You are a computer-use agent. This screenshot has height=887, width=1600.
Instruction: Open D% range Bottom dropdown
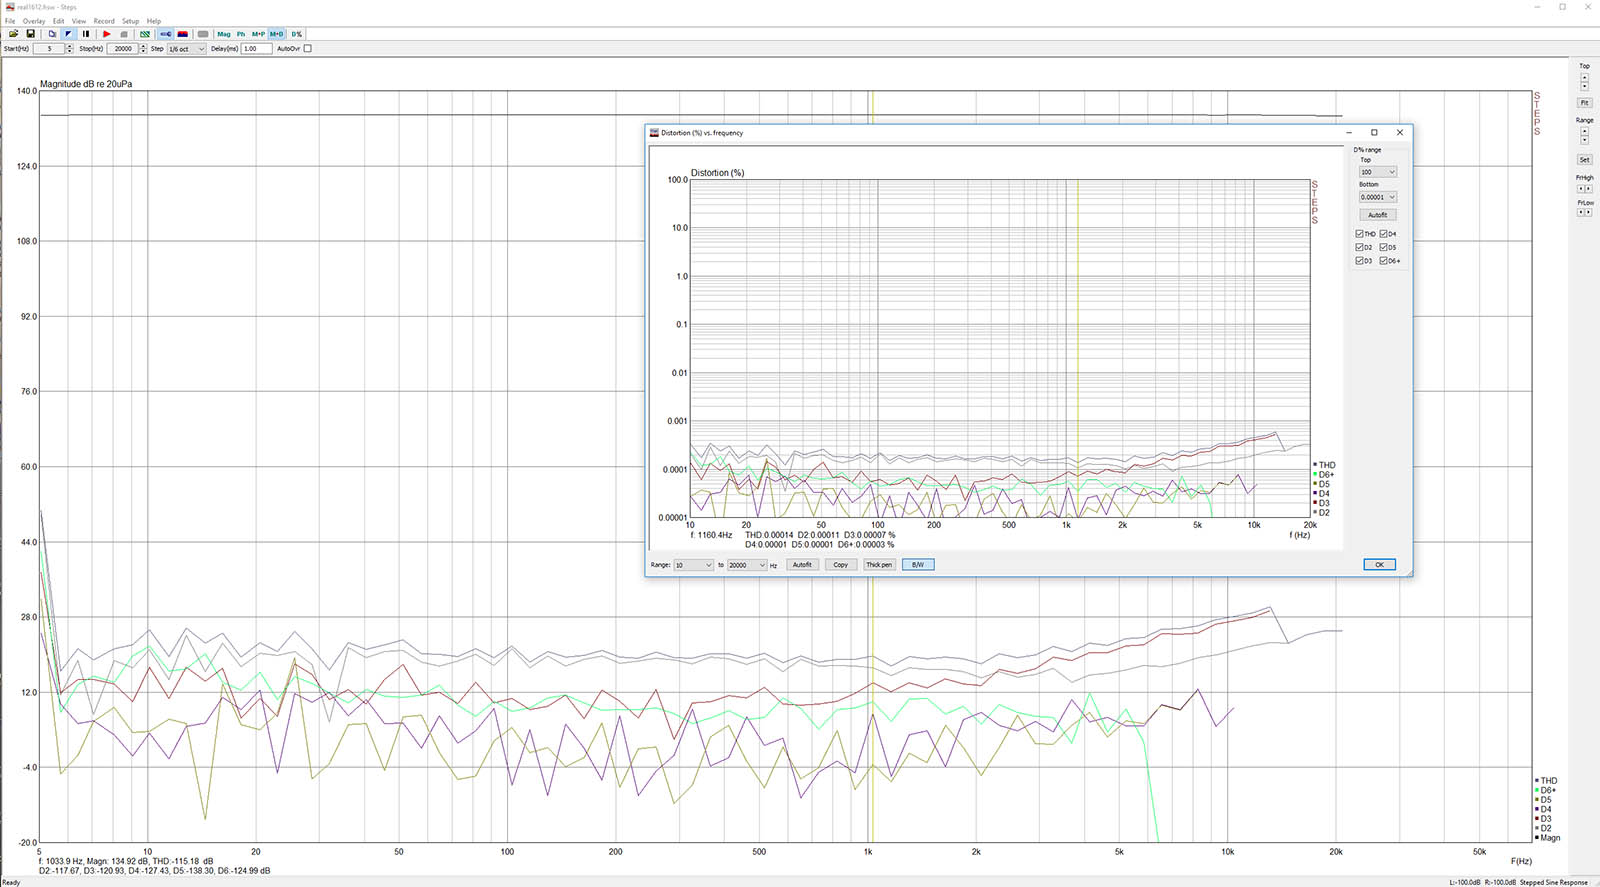pyautogui.click(x=1377, y=197)
